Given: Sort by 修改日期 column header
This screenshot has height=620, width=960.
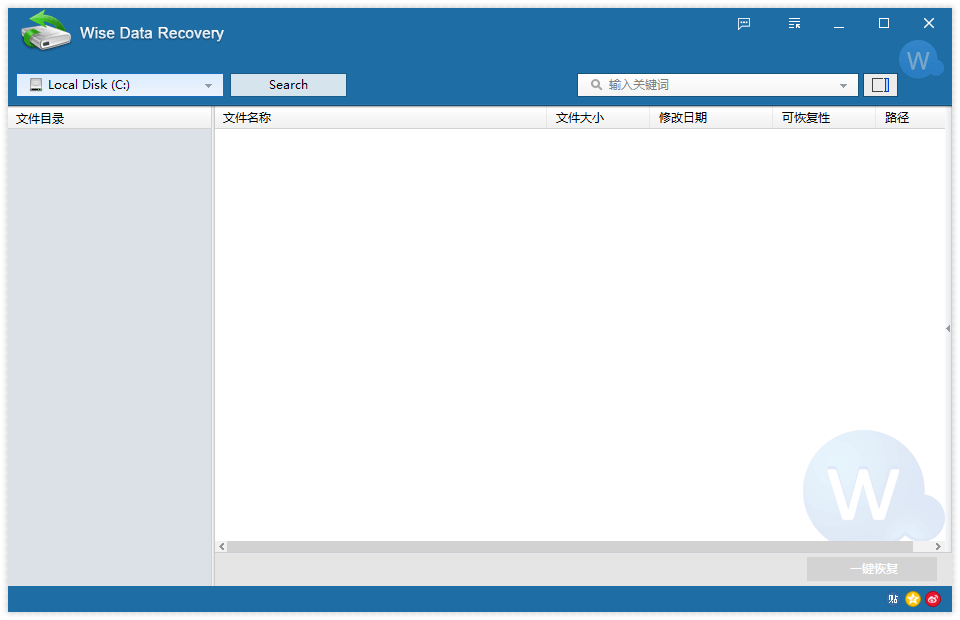Looking at the screenshot, I should 711,118.
